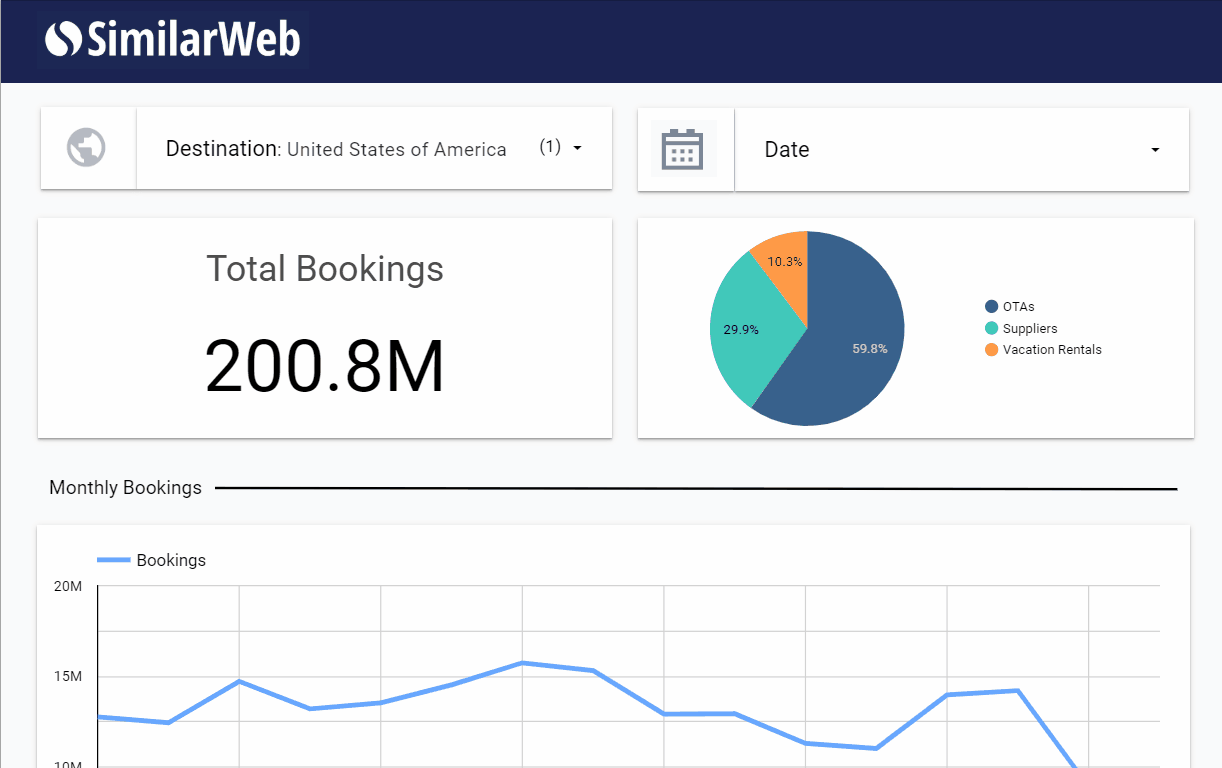Click the globe icon beside Destination filter
This screenshot has width=1222, height=768.
[x=87, y=147]
